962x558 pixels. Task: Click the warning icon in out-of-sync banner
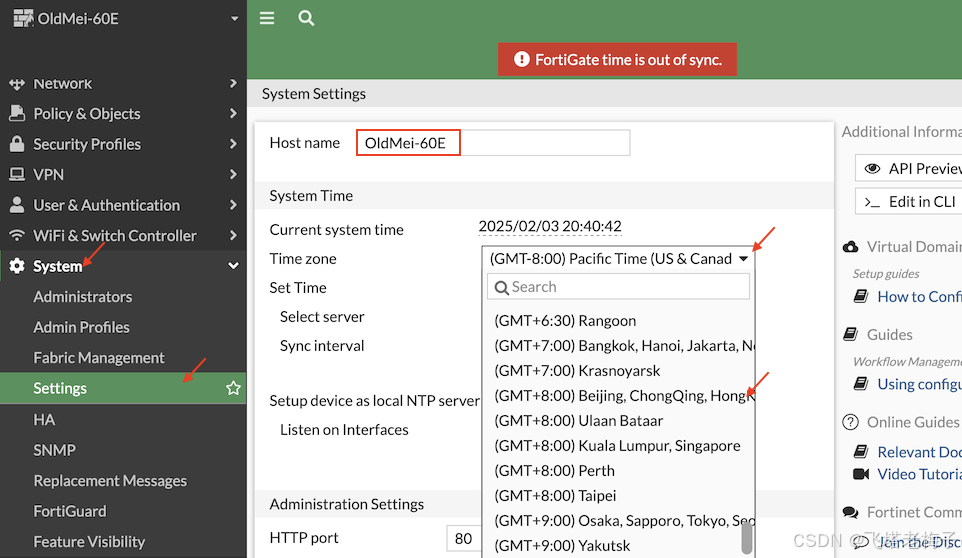[521, 59]
